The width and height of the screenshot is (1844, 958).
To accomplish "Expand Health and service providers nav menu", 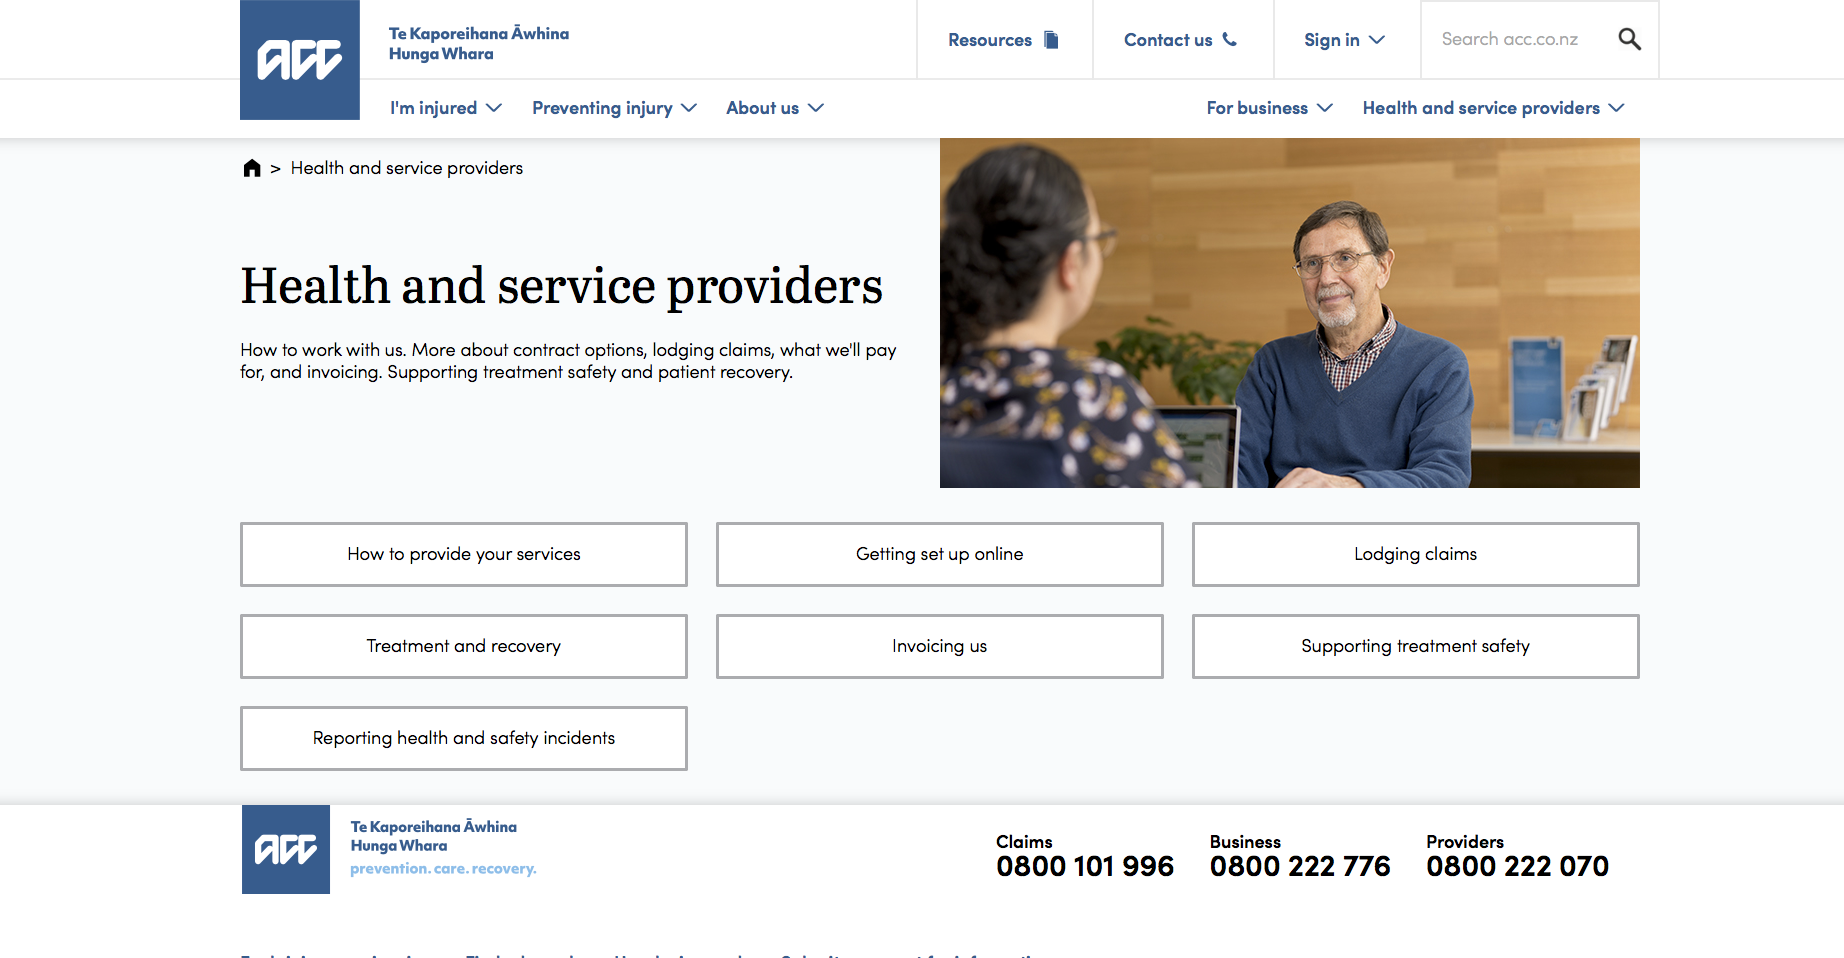I will [1493, 108].
